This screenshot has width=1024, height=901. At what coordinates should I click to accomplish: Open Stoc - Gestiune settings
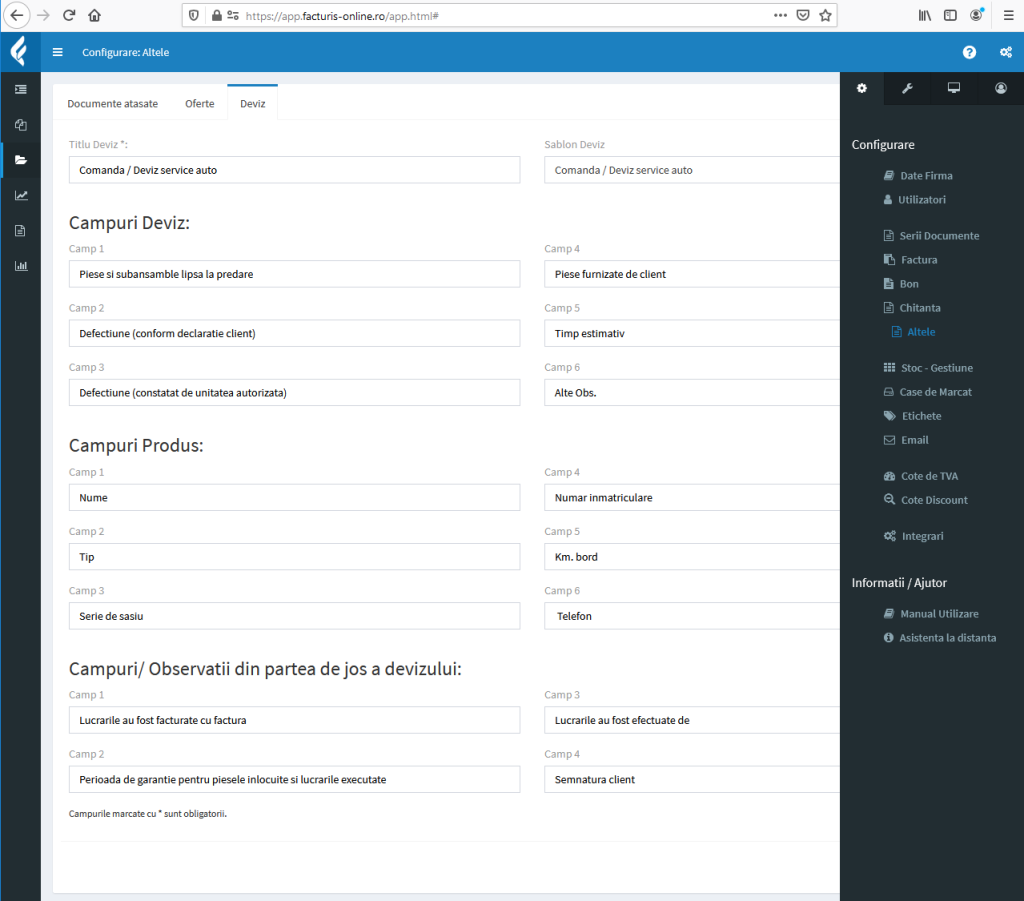(x=928, y=368)
